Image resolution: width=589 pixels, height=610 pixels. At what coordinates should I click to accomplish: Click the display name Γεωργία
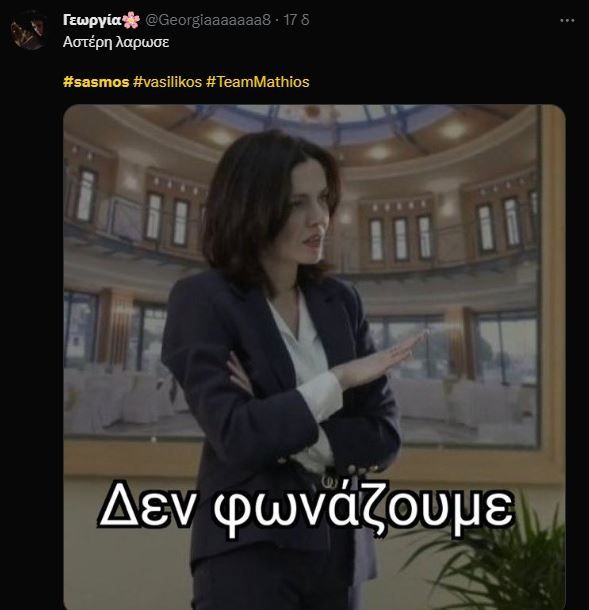coord(92,20)
